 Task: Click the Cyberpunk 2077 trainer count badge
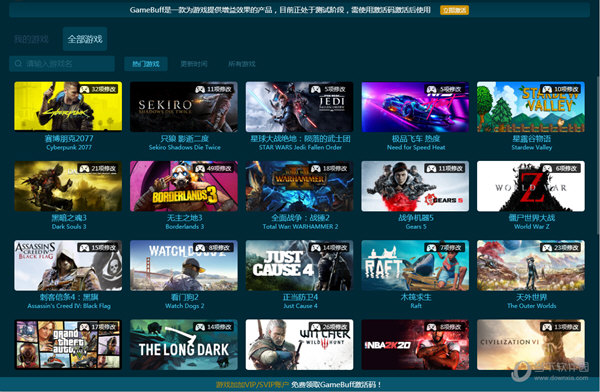click(98, 89)
